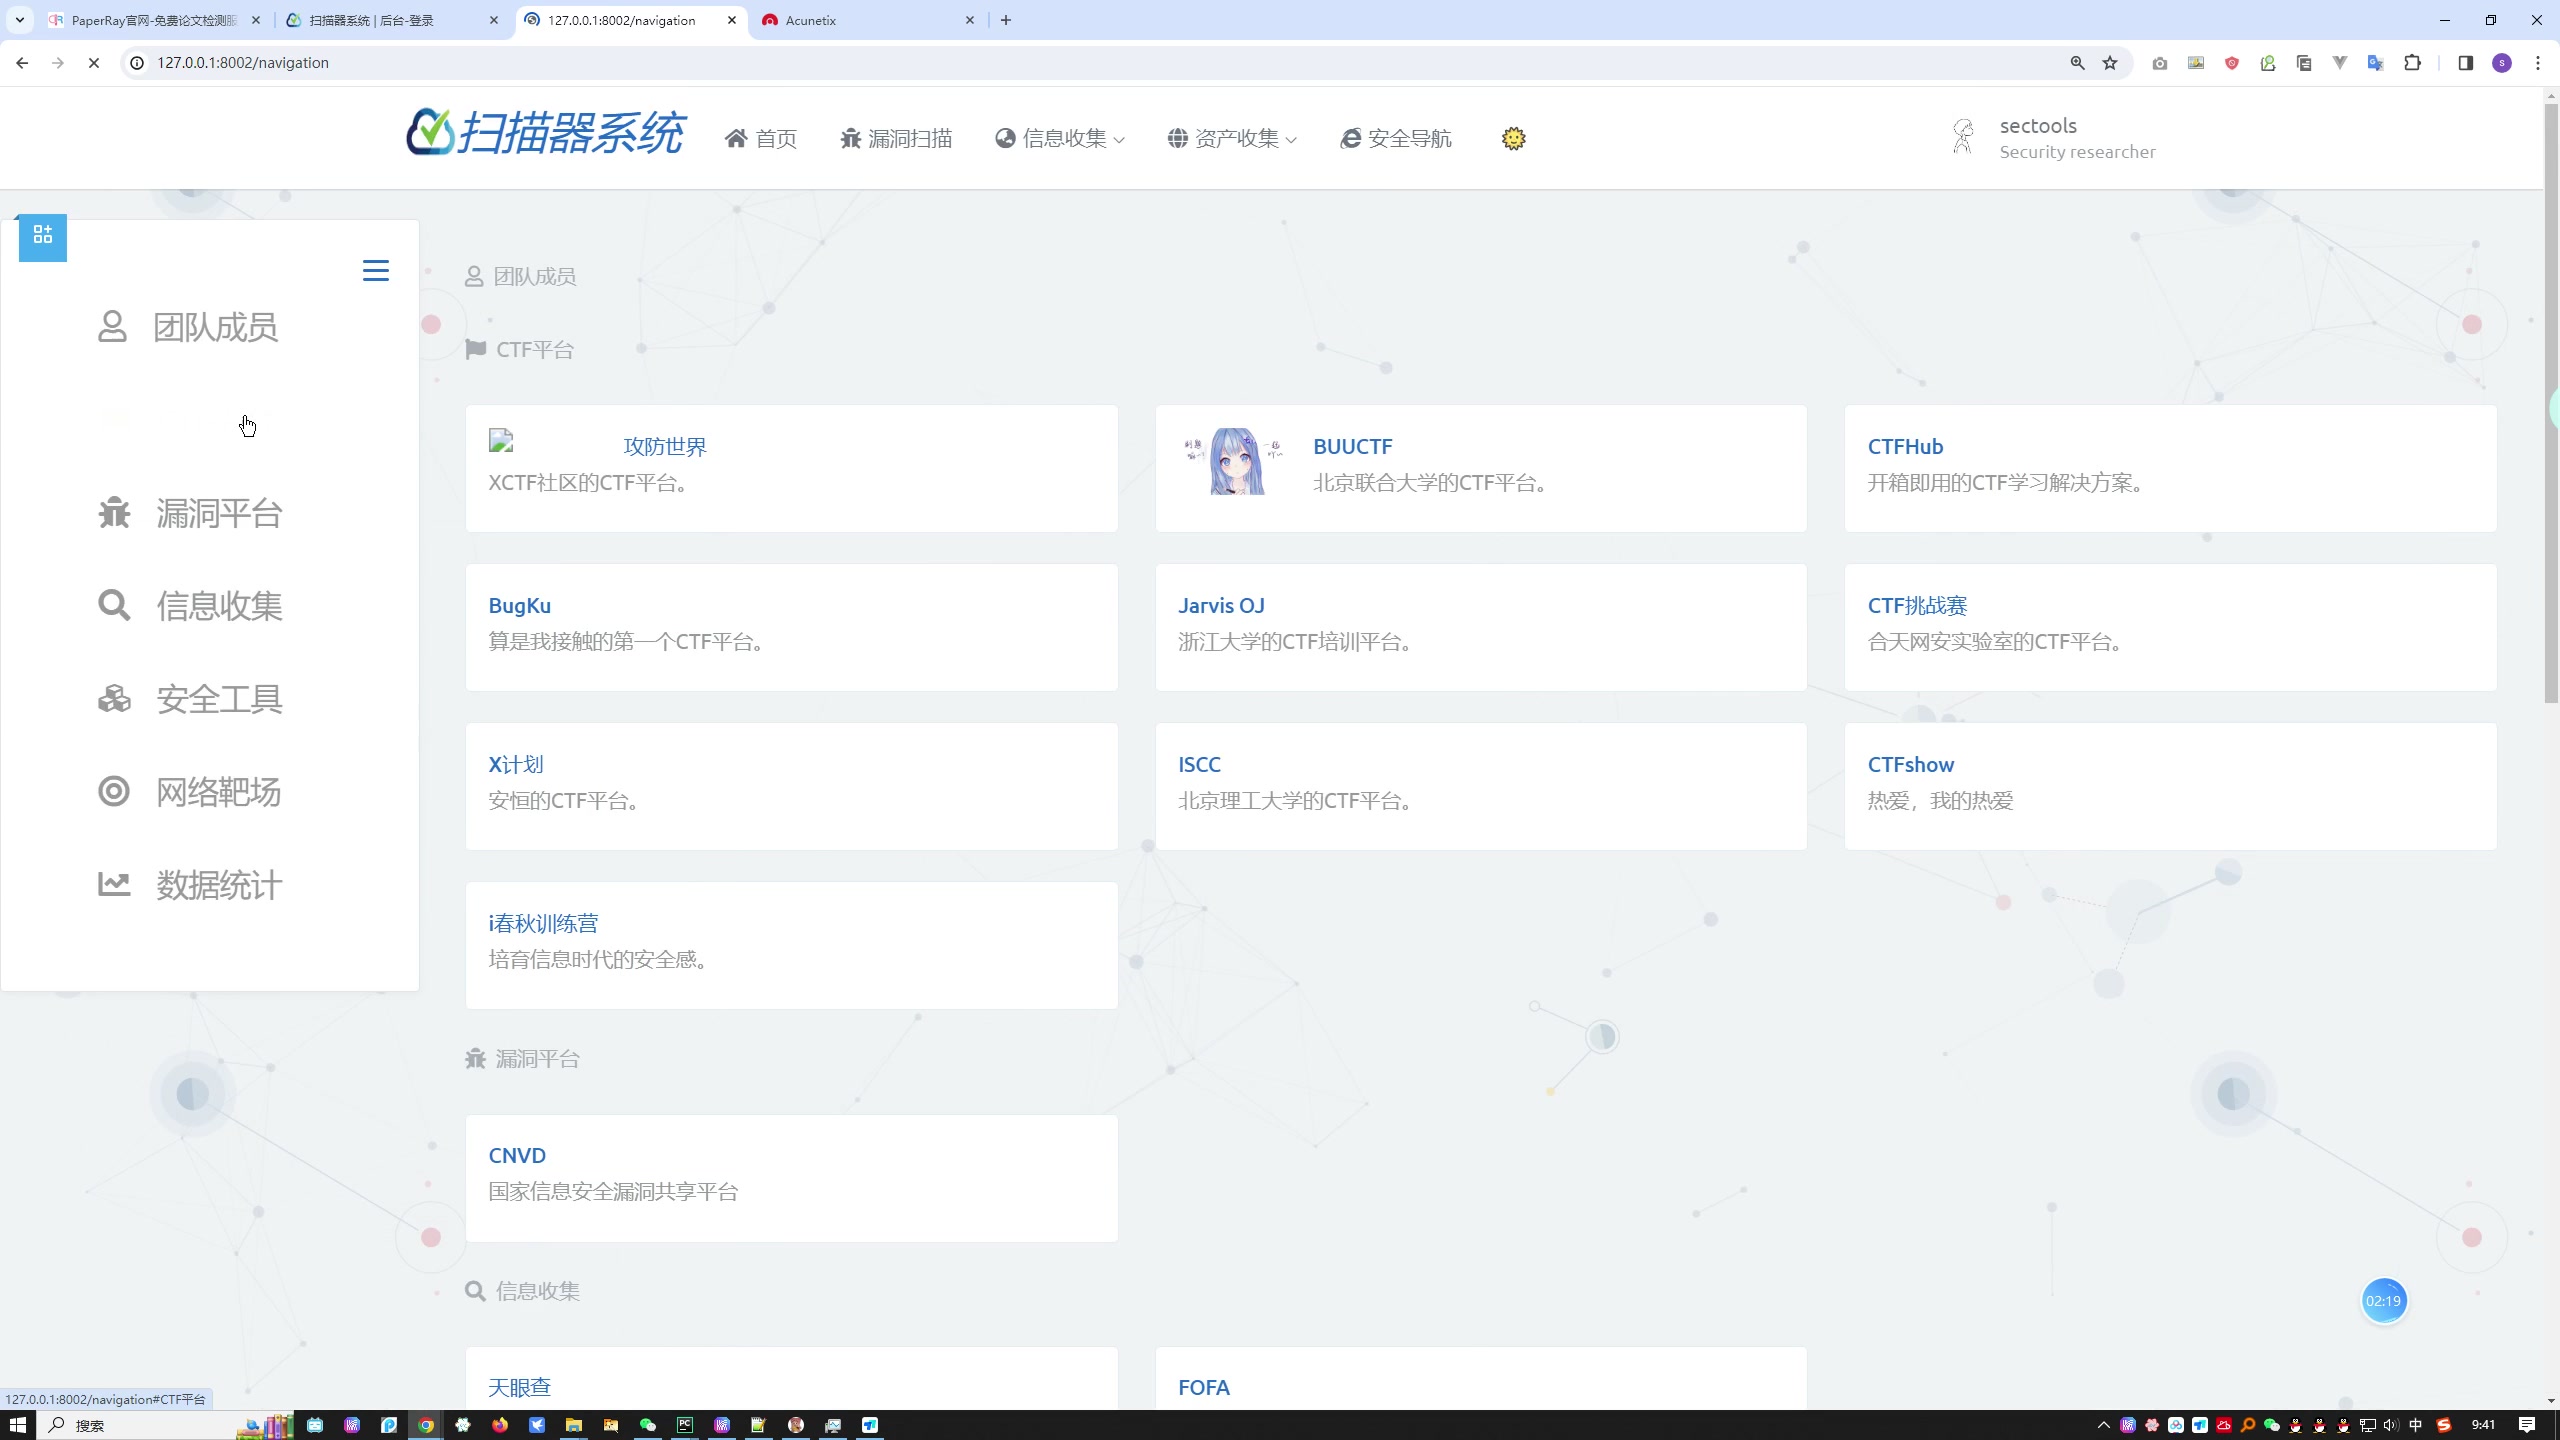2560x1440 pixels.
Task: Open the 安全导航 menu item
Action: coord(1396,138)
